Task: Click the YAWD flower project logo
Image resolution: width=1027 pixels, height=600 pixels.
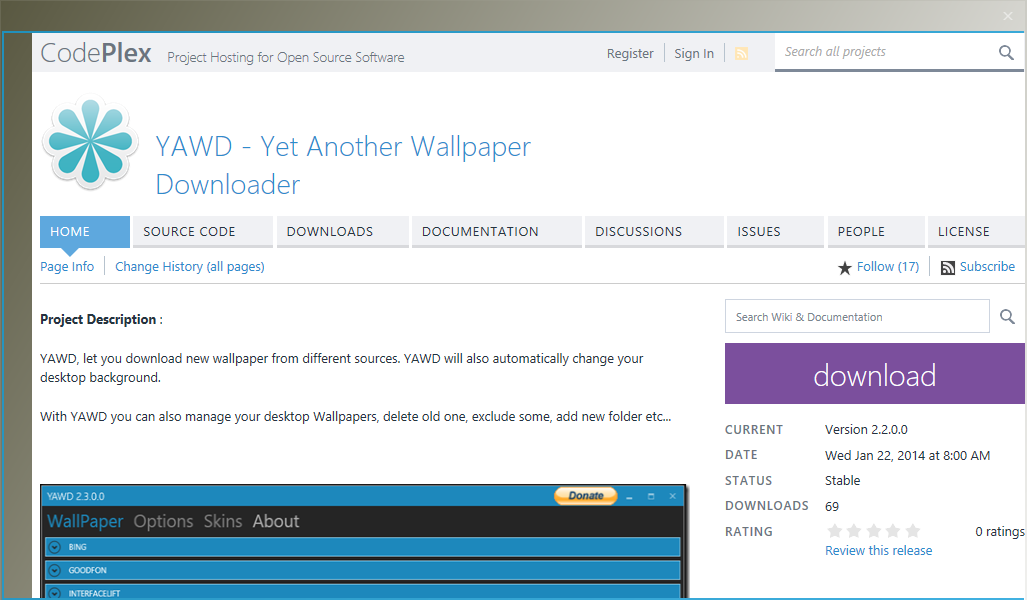Action: [90, 142]
